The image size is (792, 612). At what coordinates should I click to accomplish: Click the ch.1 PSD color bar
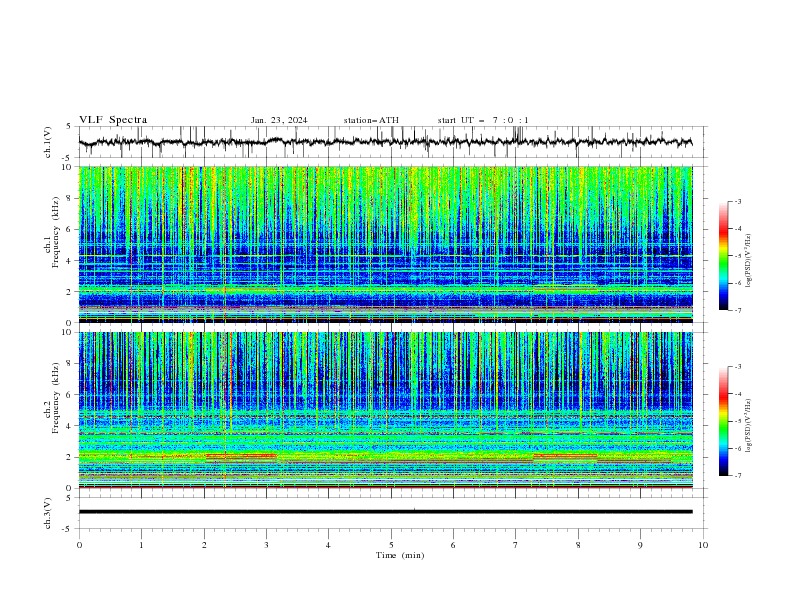[724, 256]
